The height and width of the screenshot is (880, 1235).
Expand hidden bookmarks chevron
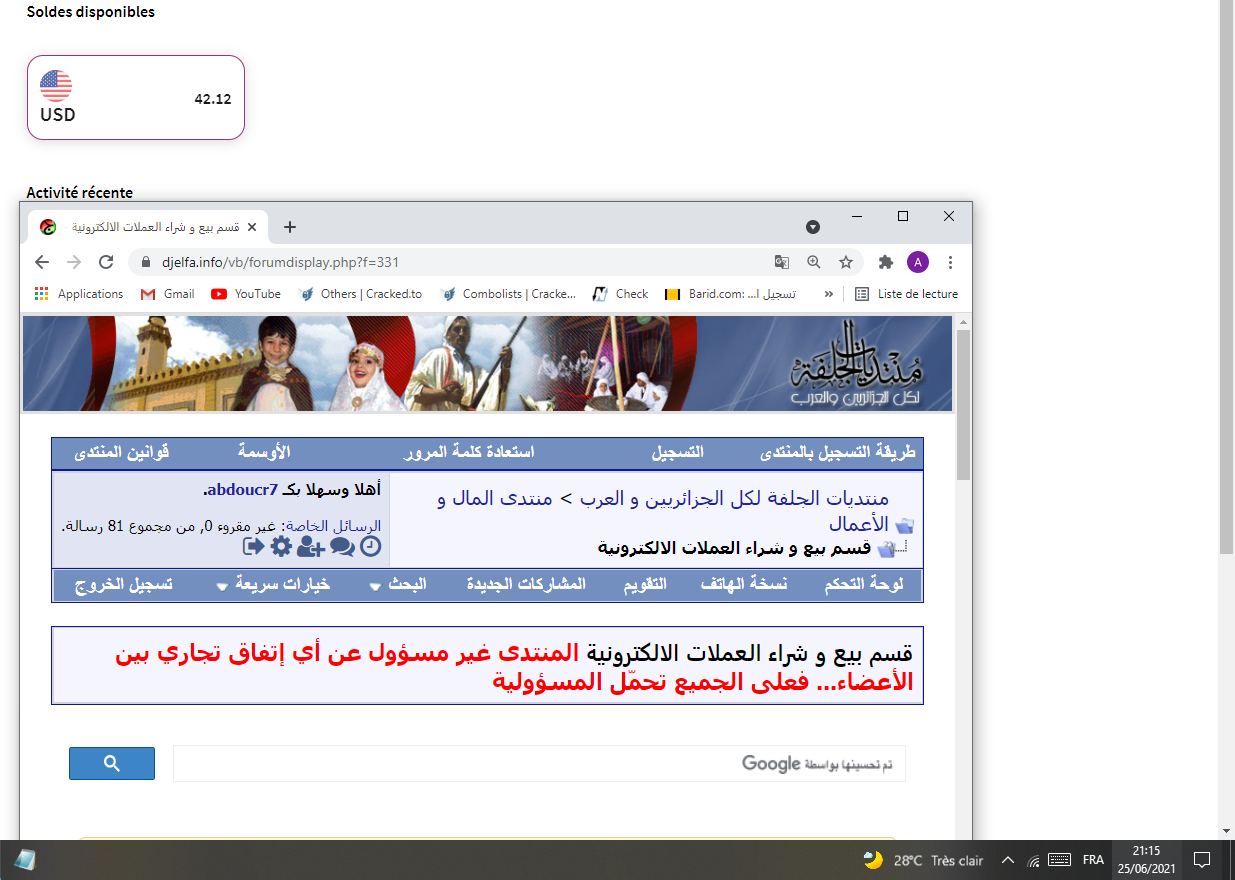(x=828, y=294)
